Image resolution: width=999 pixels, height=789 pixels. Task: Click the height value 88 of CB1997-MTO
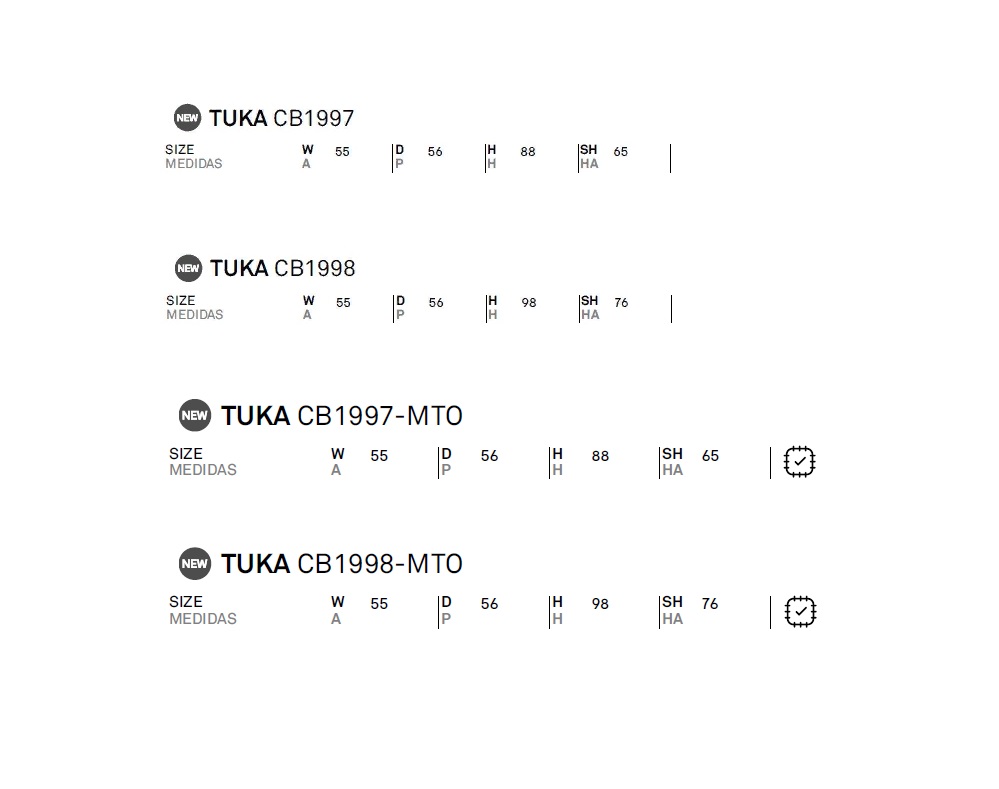click(600, 456)
